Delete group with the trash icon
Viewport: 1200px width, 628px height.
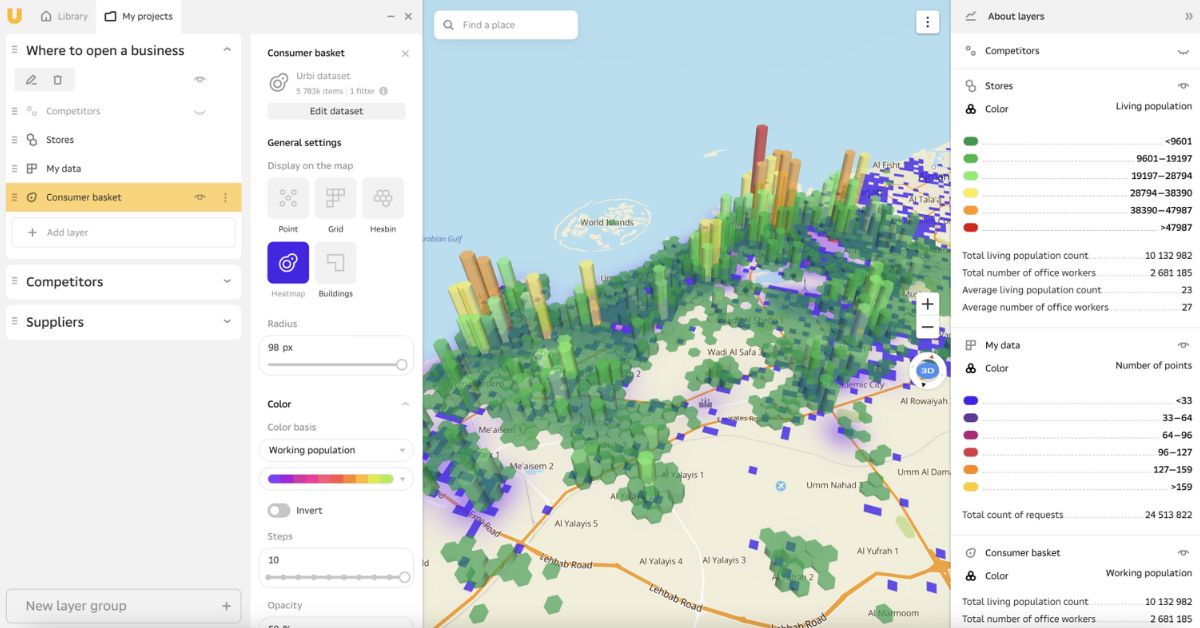point(58,80)
